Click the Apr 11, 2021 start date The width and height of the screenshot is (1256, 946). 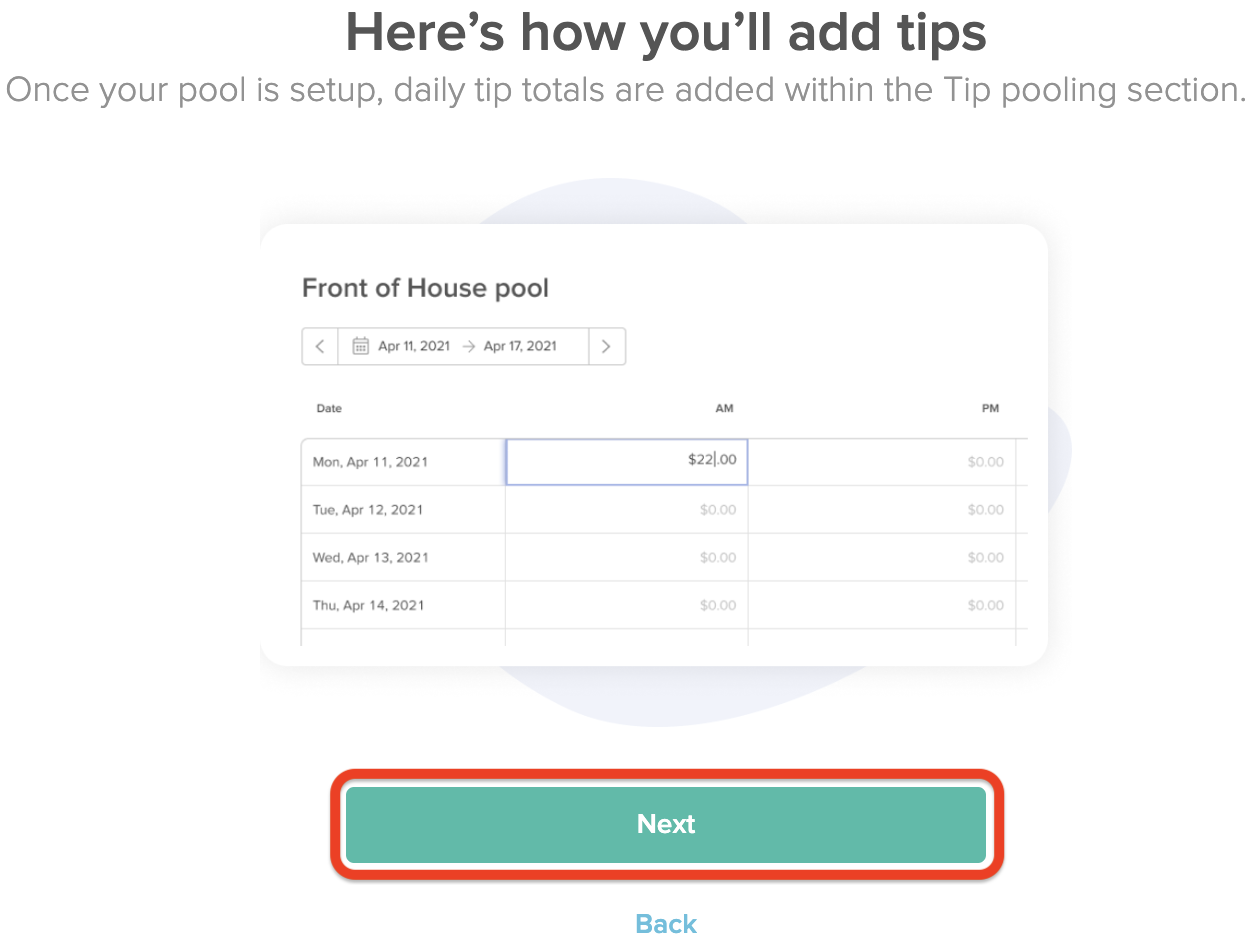pos(412,345)
